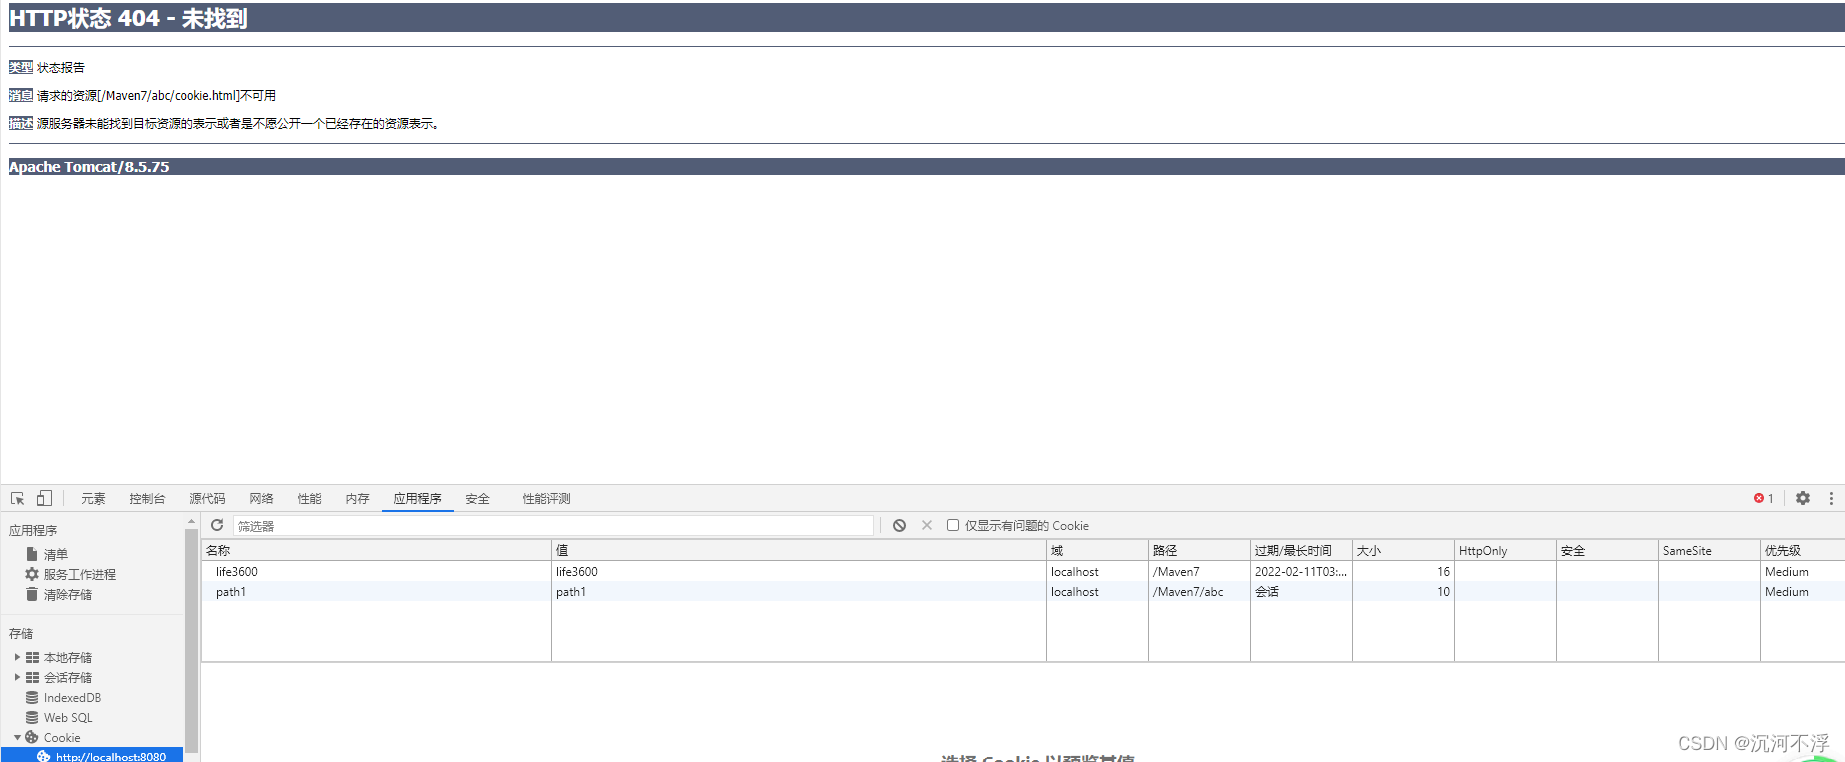Click the Cookie icon in sidebar
The height and width of the screenshot is (762, 1845).
pyautogui.click(x=32, y=737)
